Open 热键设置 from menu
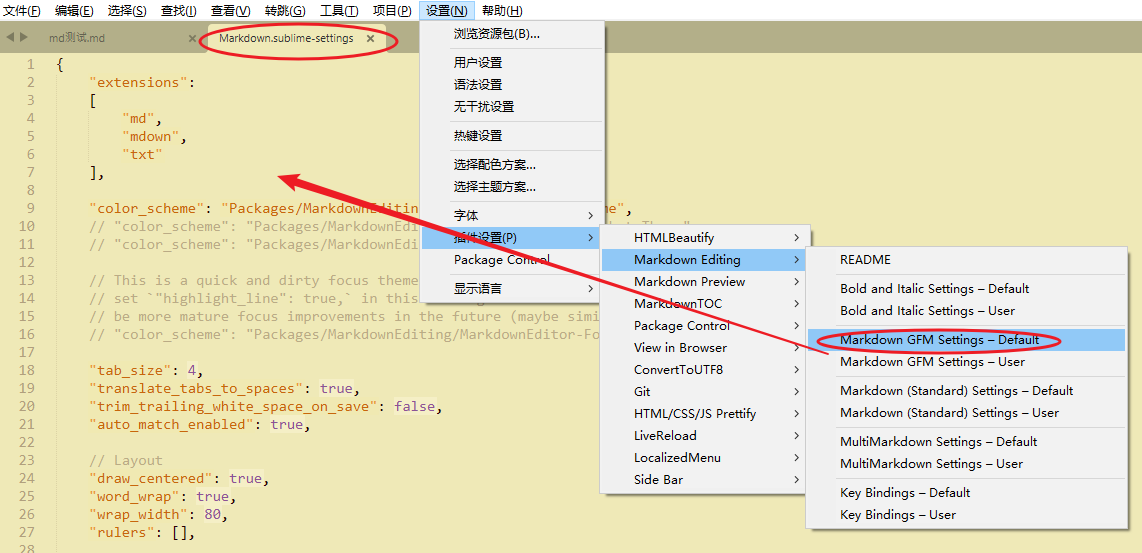Viewport: 1142px width, 553px height. pyautogui.click(x=513, y=136)
